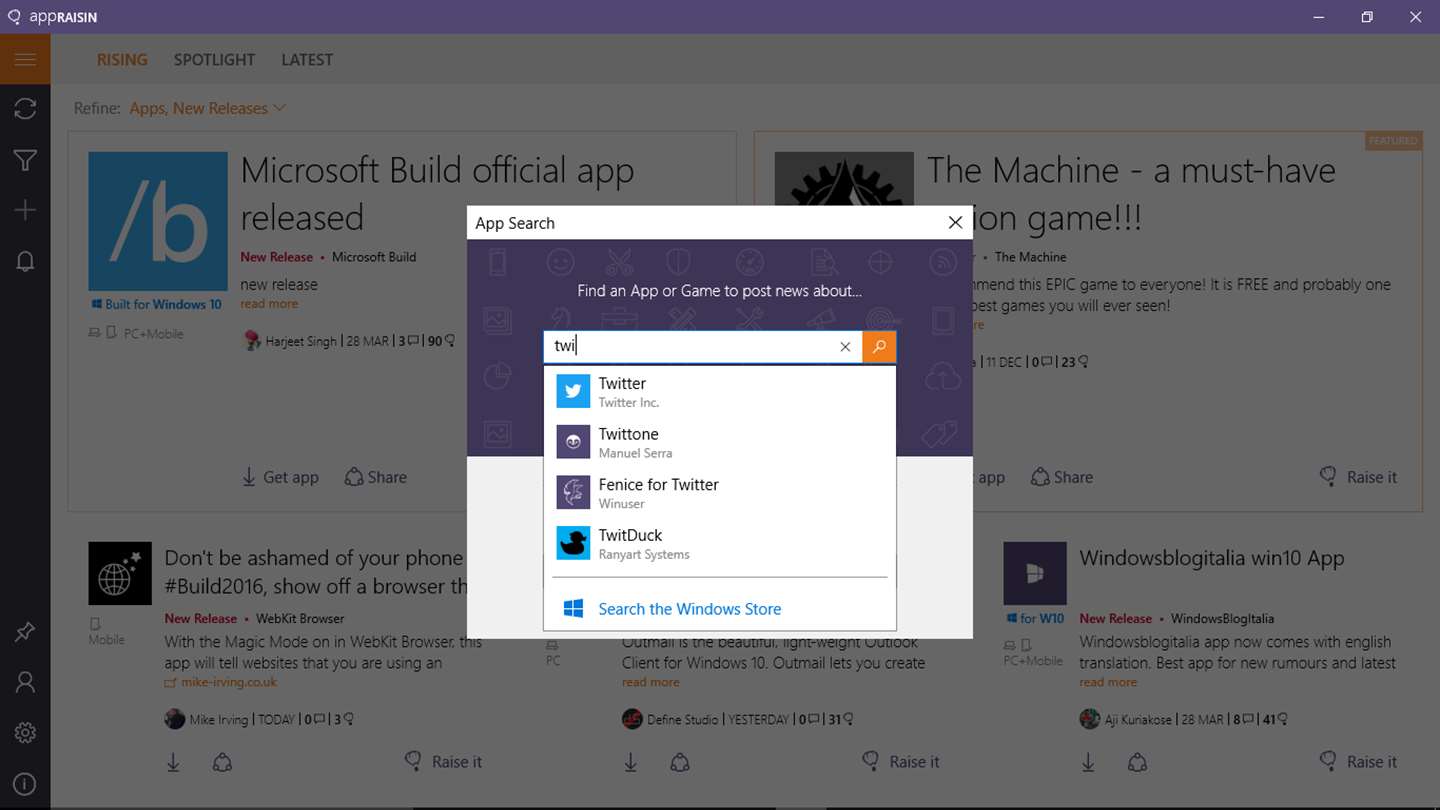Viewport: 1440px width, 810px height.
Task: Choose Twittone from the search suggestions
Action: coord(720,442)
